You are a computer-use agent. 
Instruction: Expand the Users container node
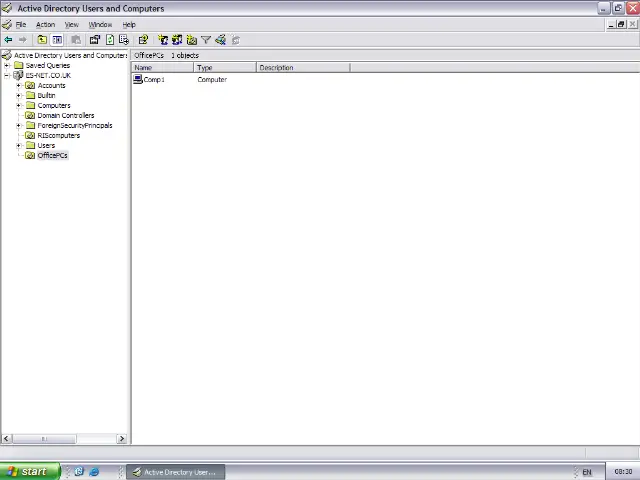(x=18, y=146)
